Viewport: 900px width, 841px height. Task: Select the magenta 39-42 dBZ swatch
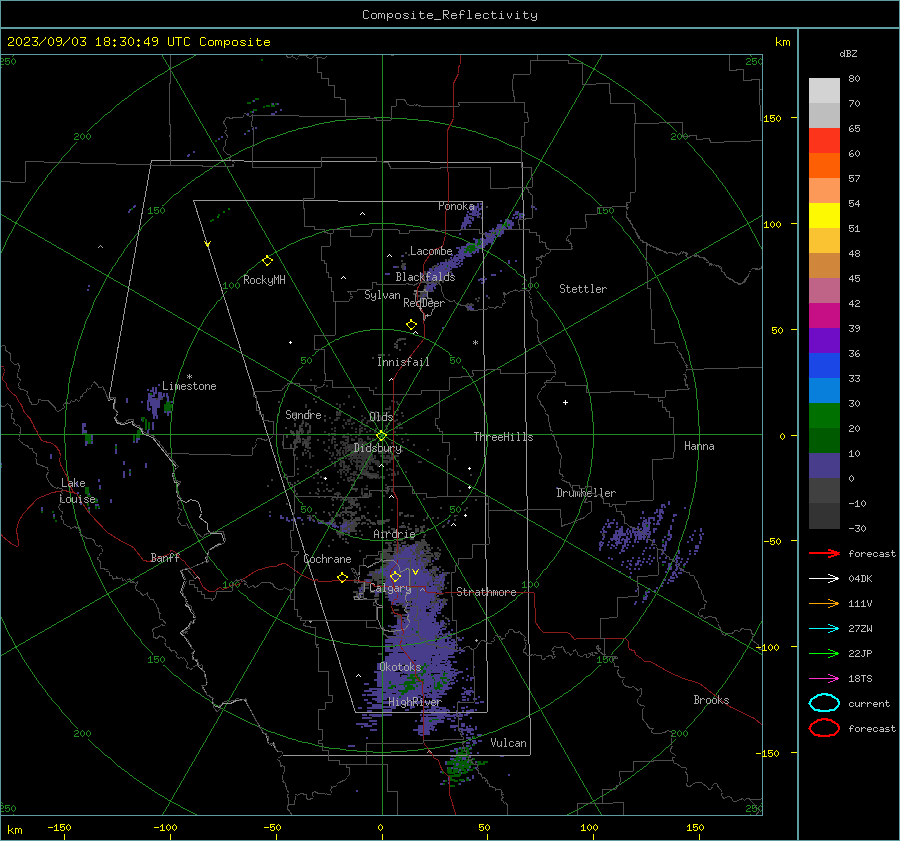click(x=824, y=316)
